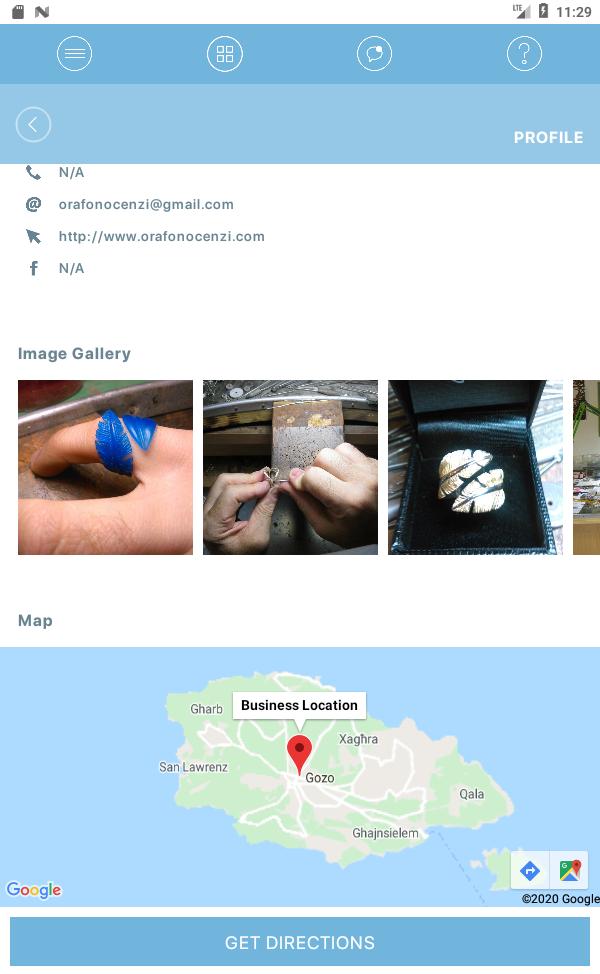Tap the Facebook icon in contact list
The height and width of the screenshot is (974, 600).
34,268
